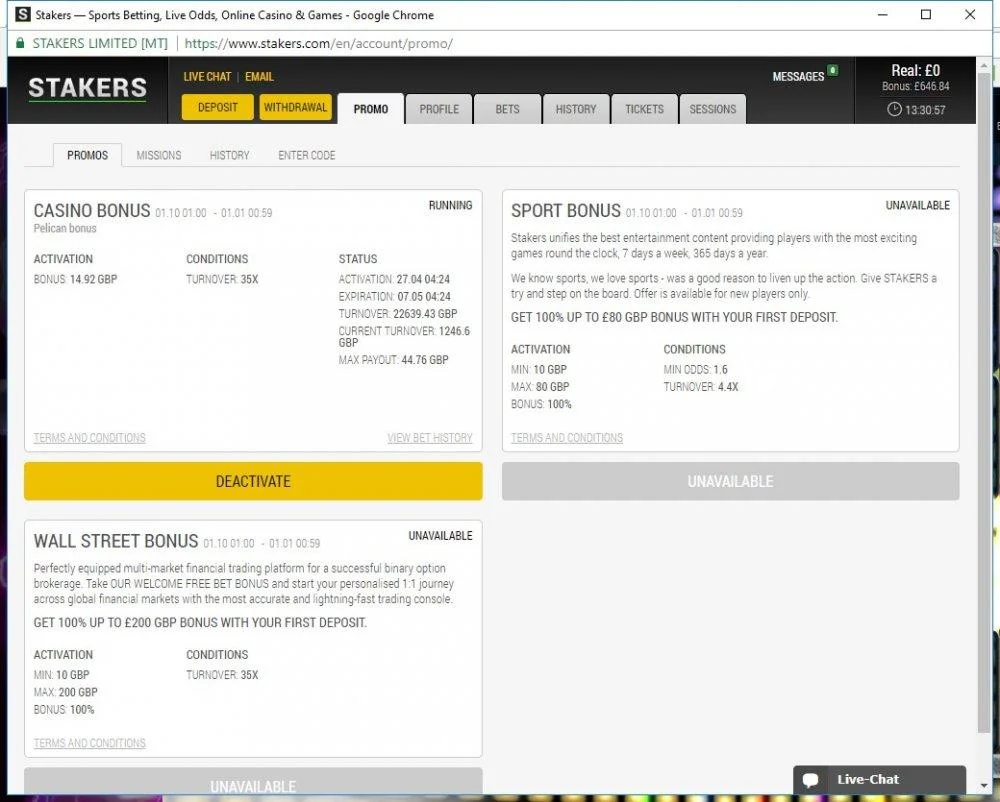Open View Bet History link

[430, 438]
